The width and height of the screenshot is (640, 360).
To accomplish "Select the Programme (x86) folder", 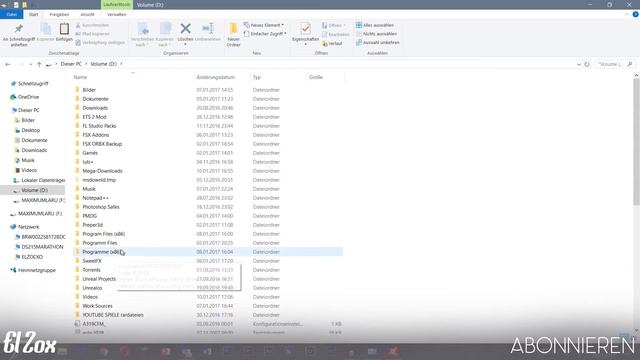I will pos(208,252).
